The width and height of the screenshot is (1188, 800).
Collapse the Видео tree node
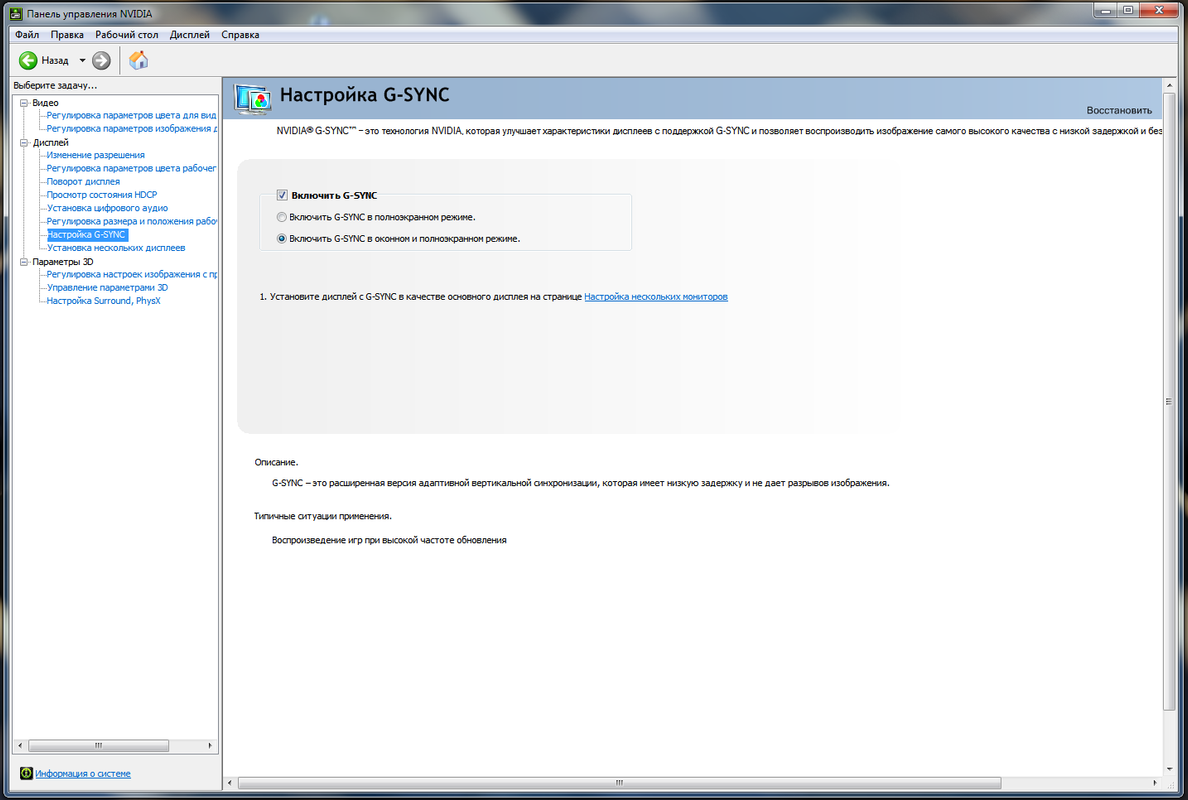pyautogui.click(x=24, y=103)
